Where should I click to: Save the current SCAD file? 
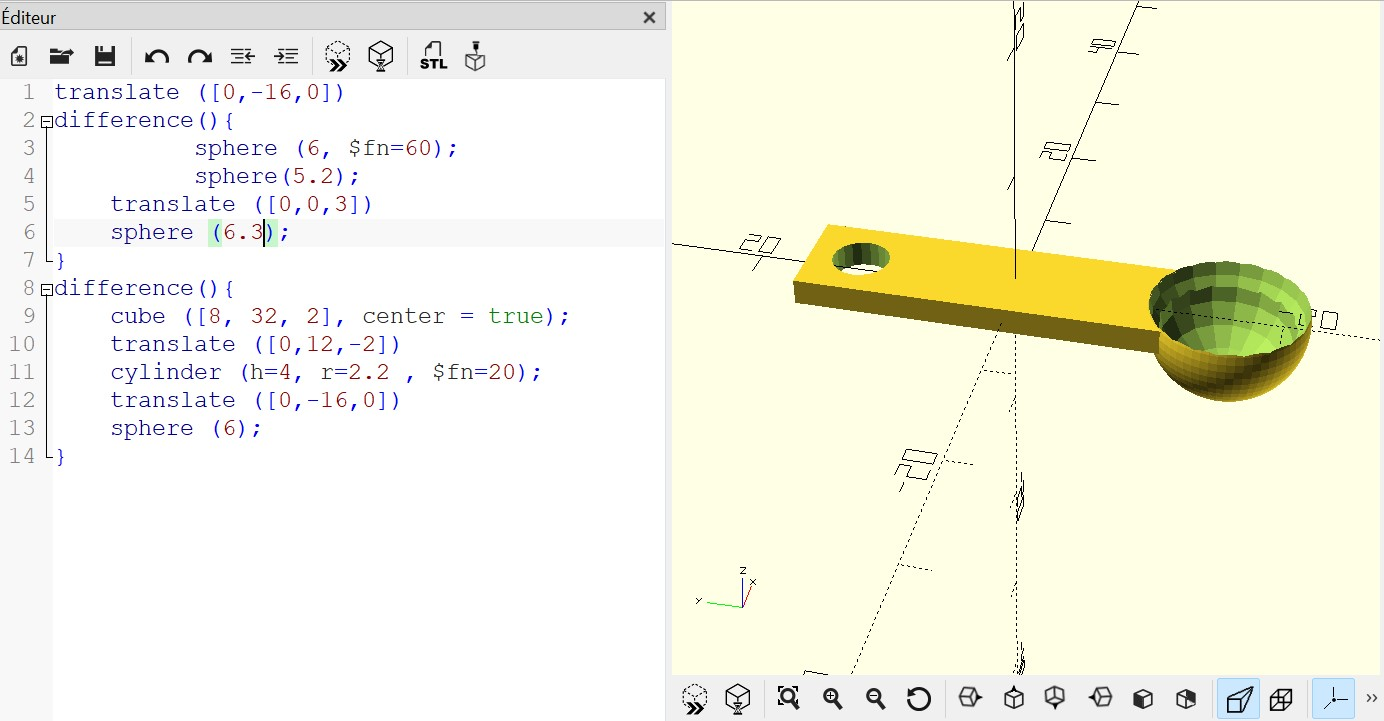click(x=105, y=56)
